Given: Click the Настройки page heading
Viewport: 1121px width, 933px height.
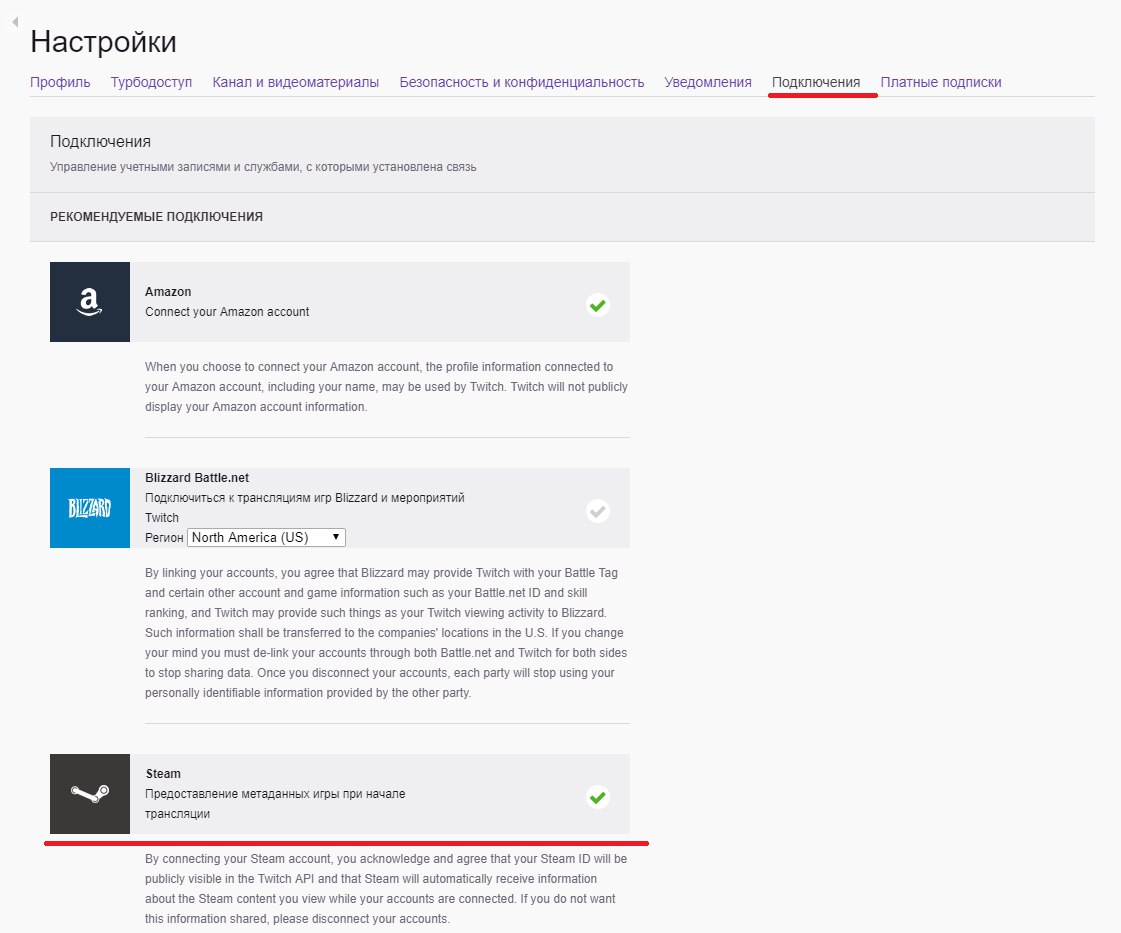Looking at the screenshot, I should pyautogui.click(x=103, y=42).
